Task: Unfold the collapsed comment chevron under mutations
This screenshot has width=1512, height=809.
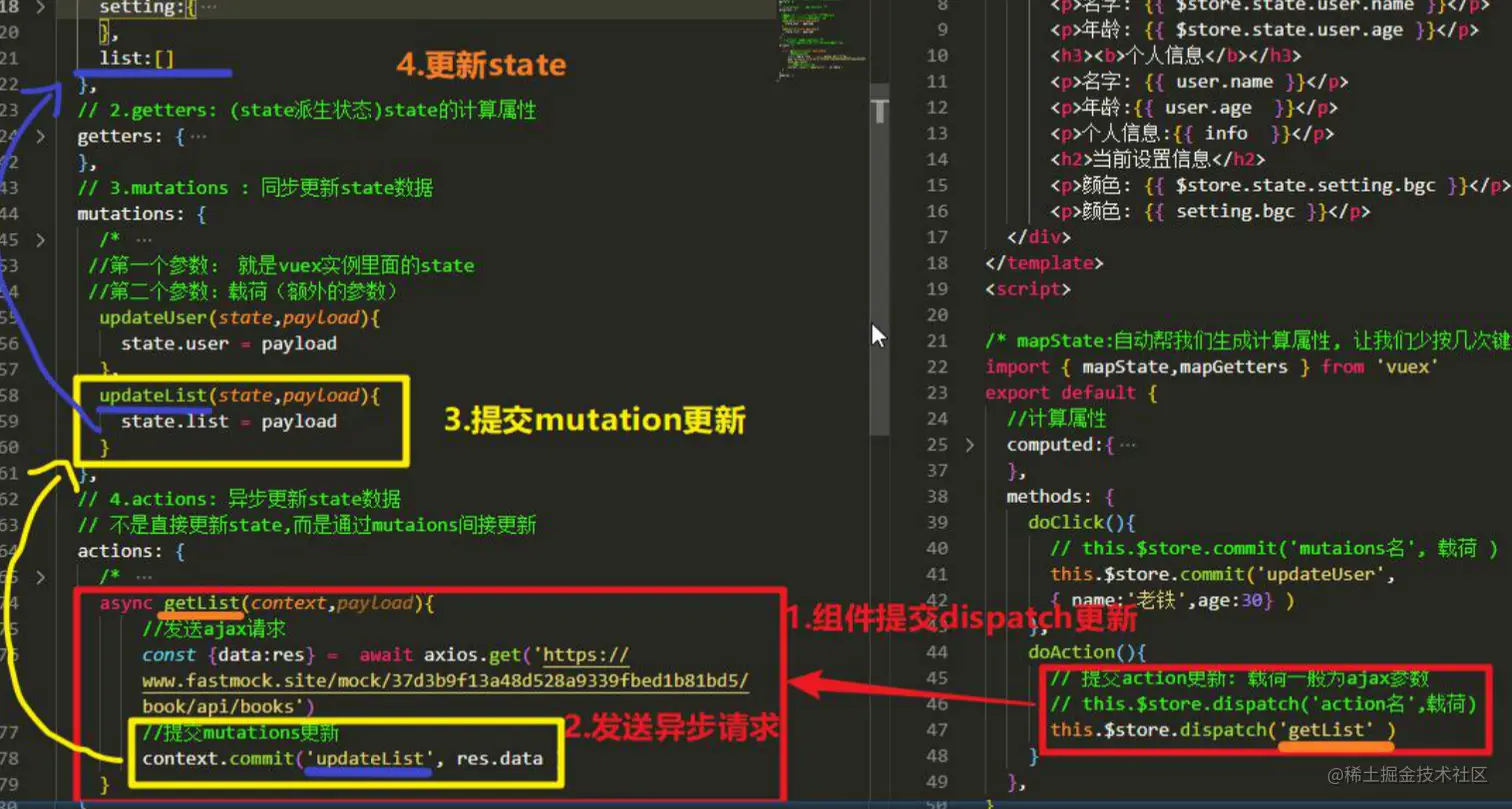Action: (x=40, y=240)
